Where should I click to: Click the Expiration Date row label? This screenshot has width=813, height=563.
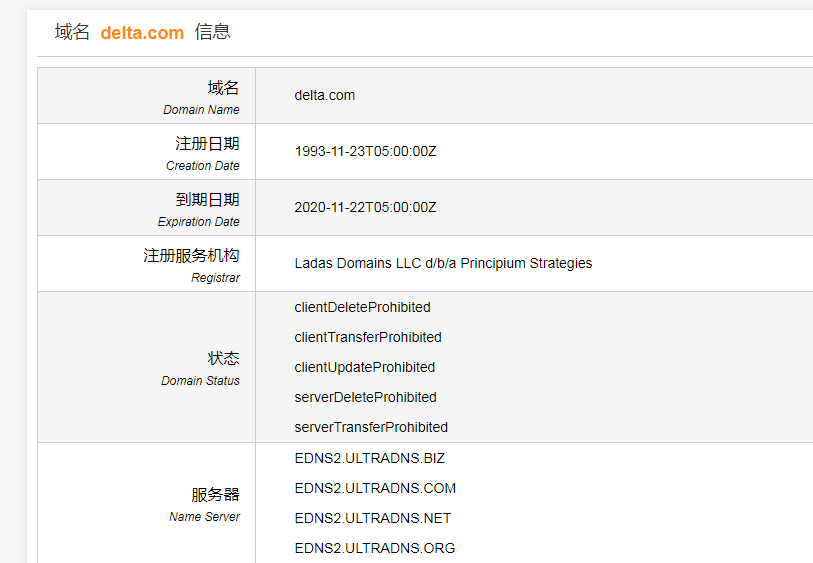pos(201,208)
